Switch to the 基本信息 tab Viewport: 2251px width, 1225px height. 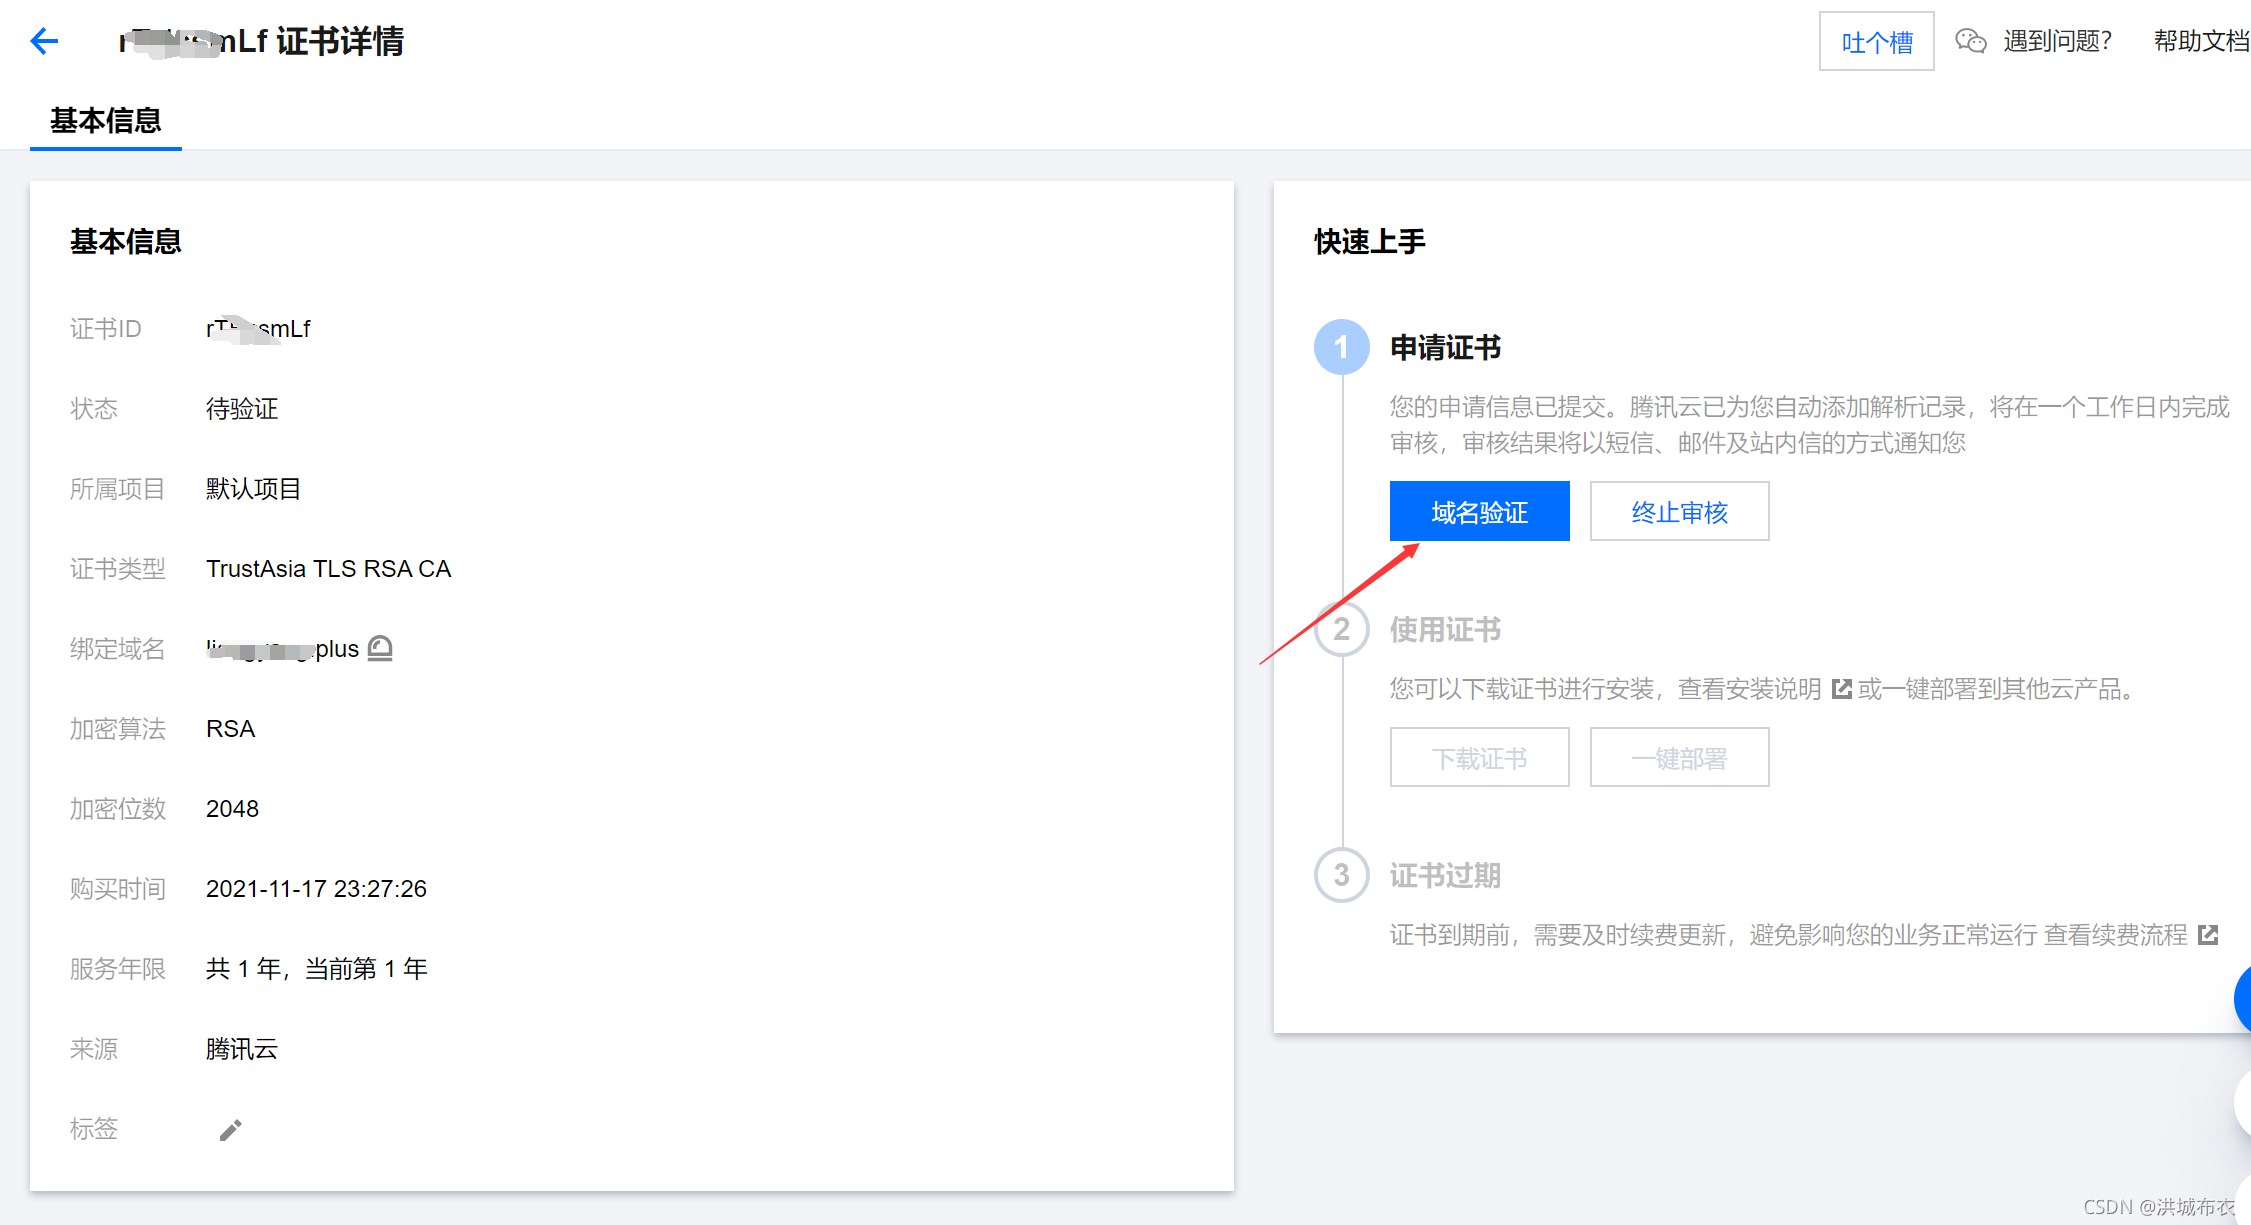click(x=106, y=121)
